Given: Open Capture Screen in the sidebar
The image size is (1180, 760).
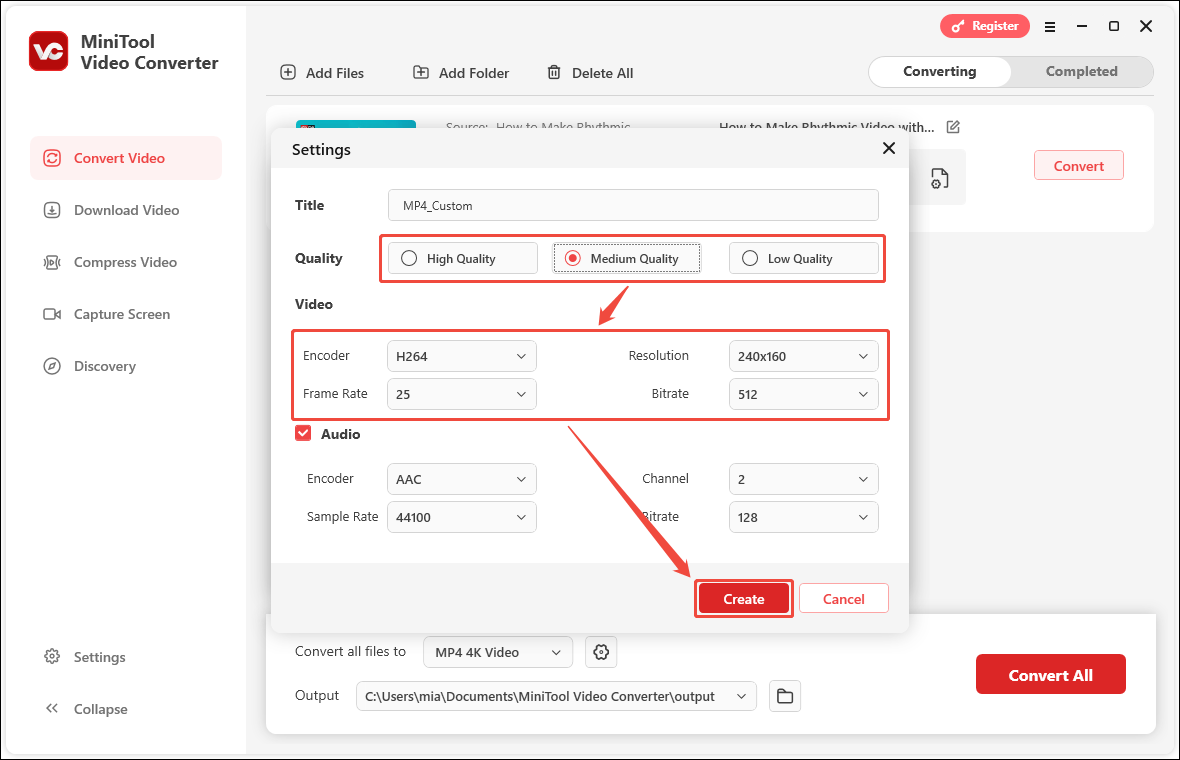Looking at the screenshot, I should (x=126, y=314).
